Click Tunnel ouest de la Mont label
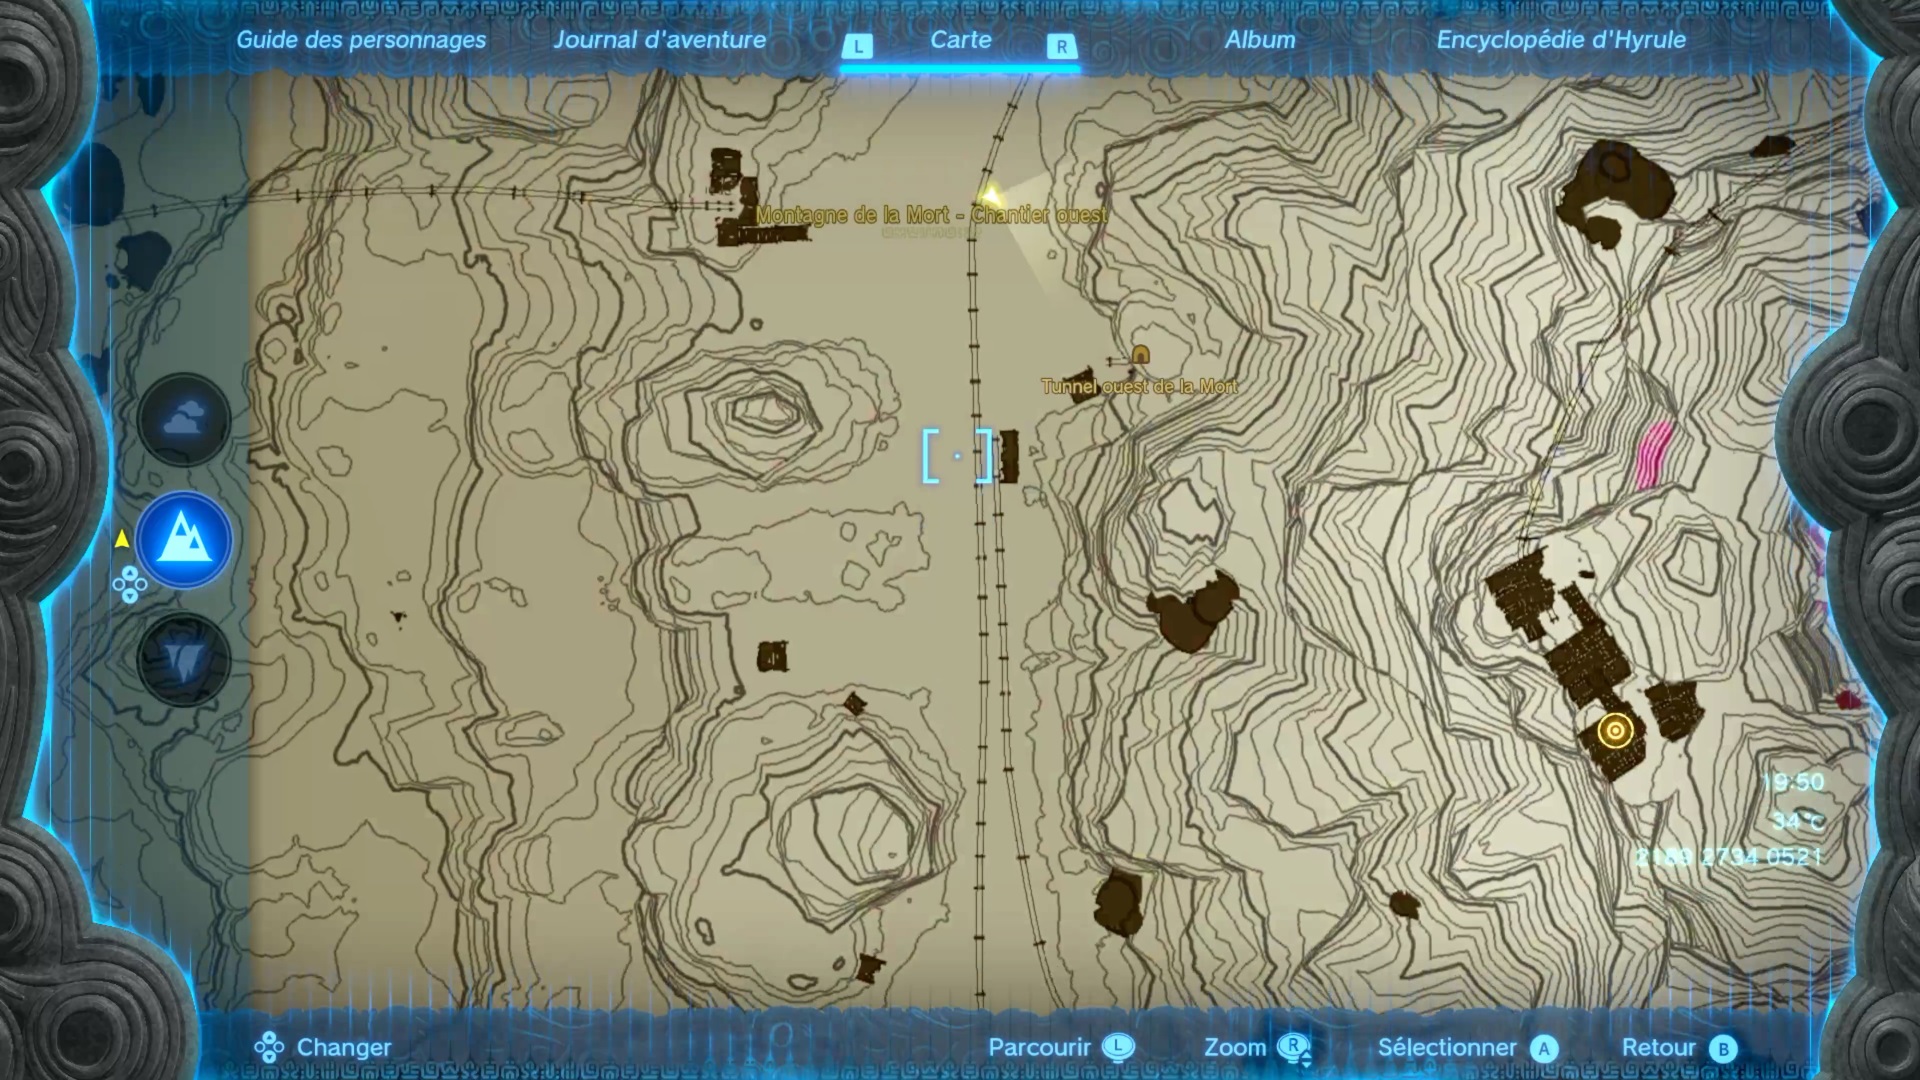Image resolution: width=1920 pixels, height=1080 pixels. (1139, 386)
